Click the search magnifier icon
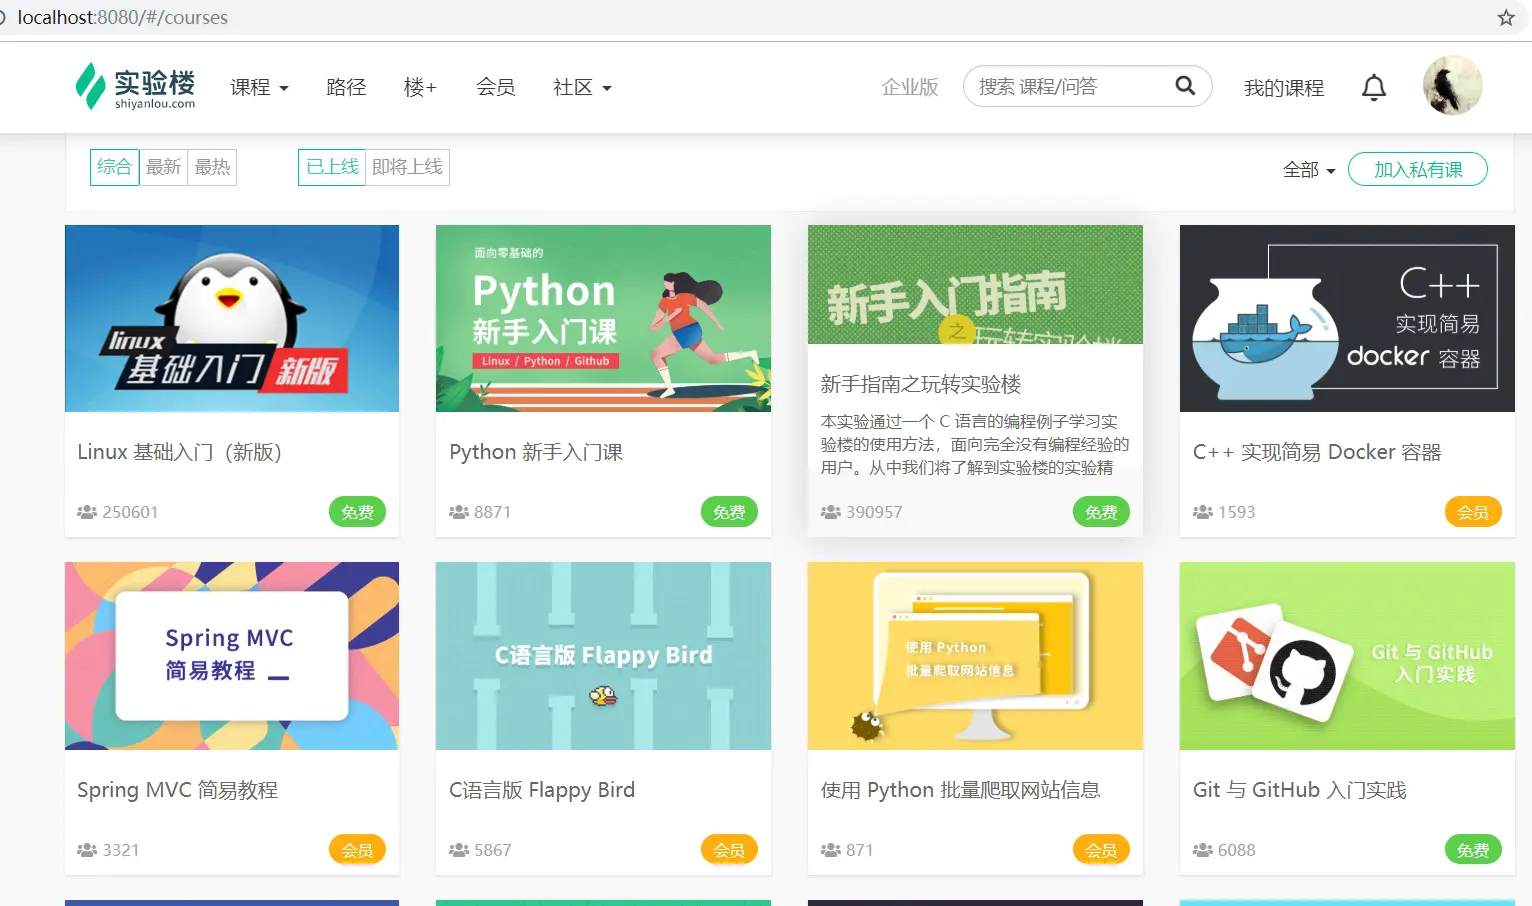This screenshot has width=1532, height=906. (x=1185, y=86)
